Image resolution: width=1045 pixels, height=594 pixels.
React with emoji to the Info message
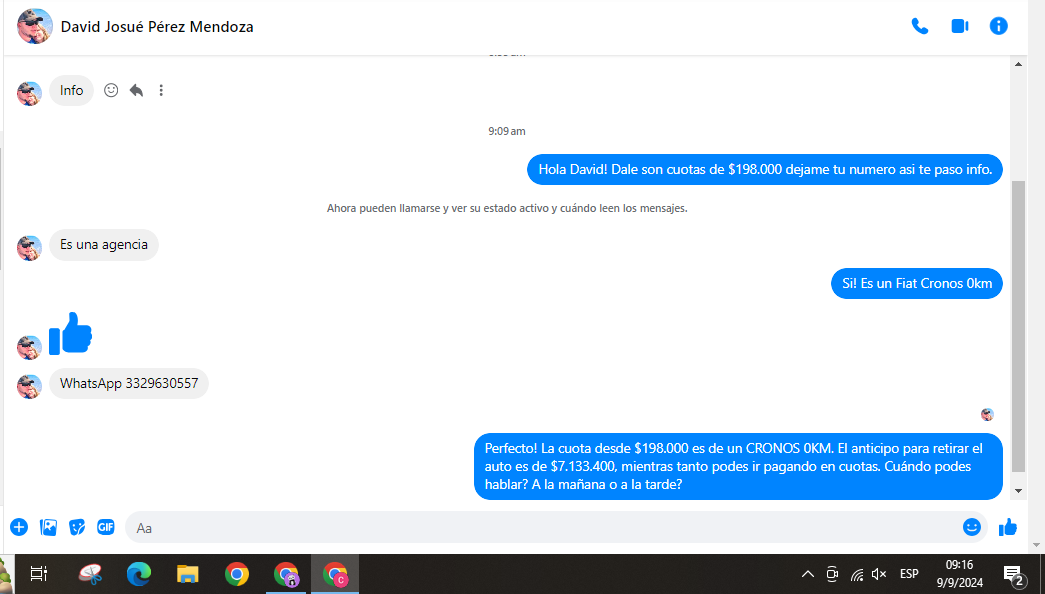[x=111, y=90]
